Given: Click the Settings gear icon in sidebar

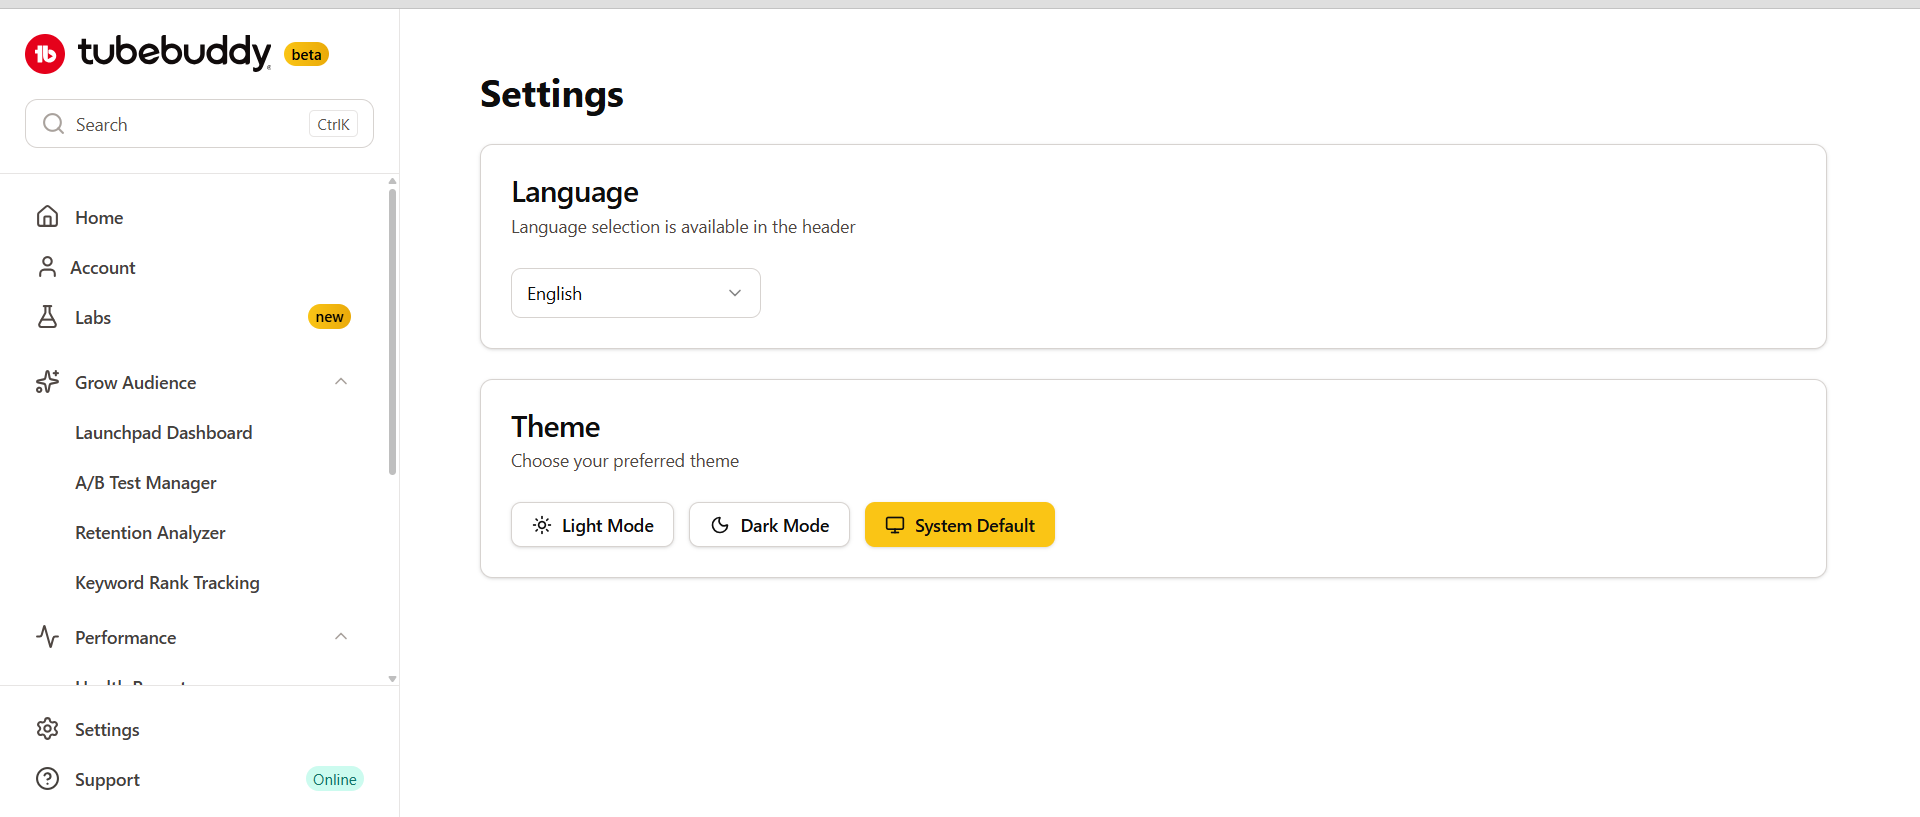Looking at the screenshot, I should click(47, 729).
